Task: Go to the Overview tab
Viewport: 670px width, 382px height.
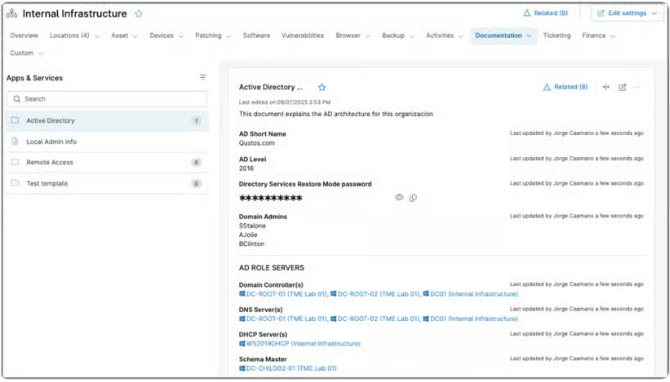Action: pos(24,35)
